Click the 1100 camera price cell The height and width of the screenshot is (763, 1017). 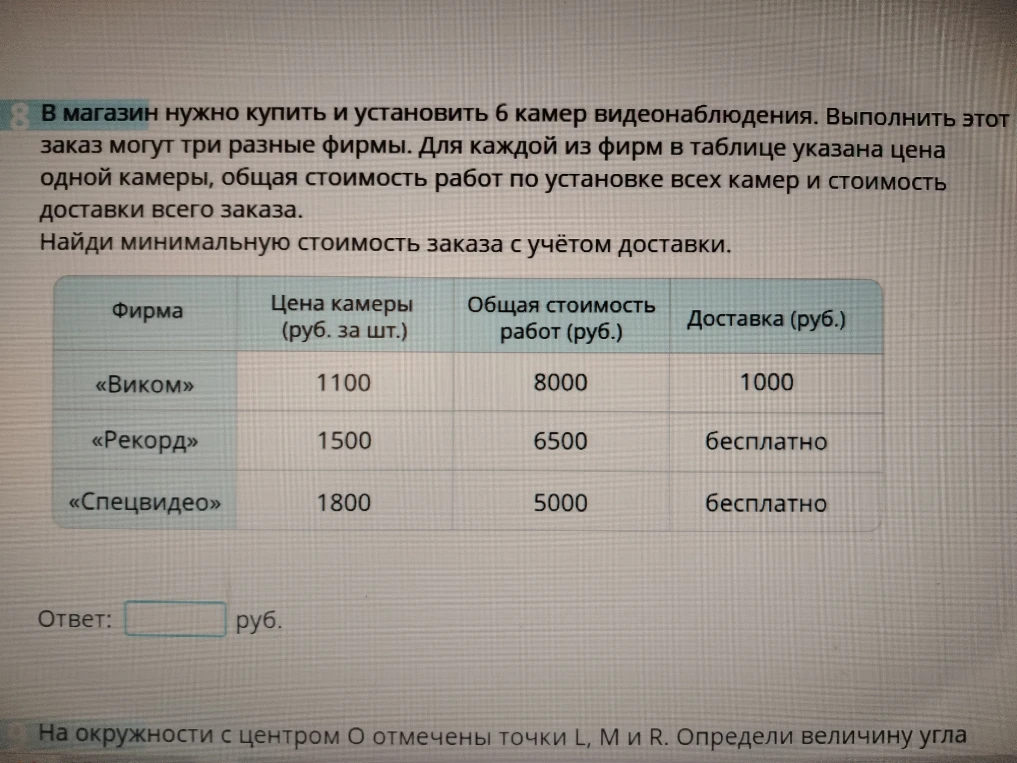pyautogui.click(x=344, y=383)
